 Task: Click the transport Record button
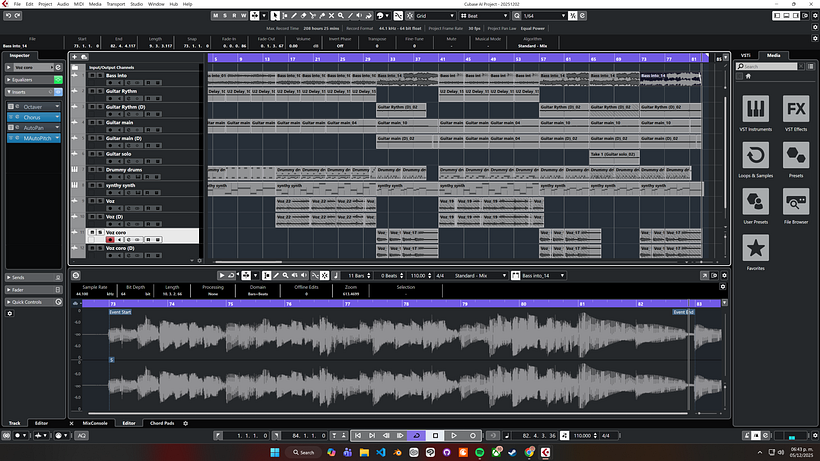pos(473,435)
